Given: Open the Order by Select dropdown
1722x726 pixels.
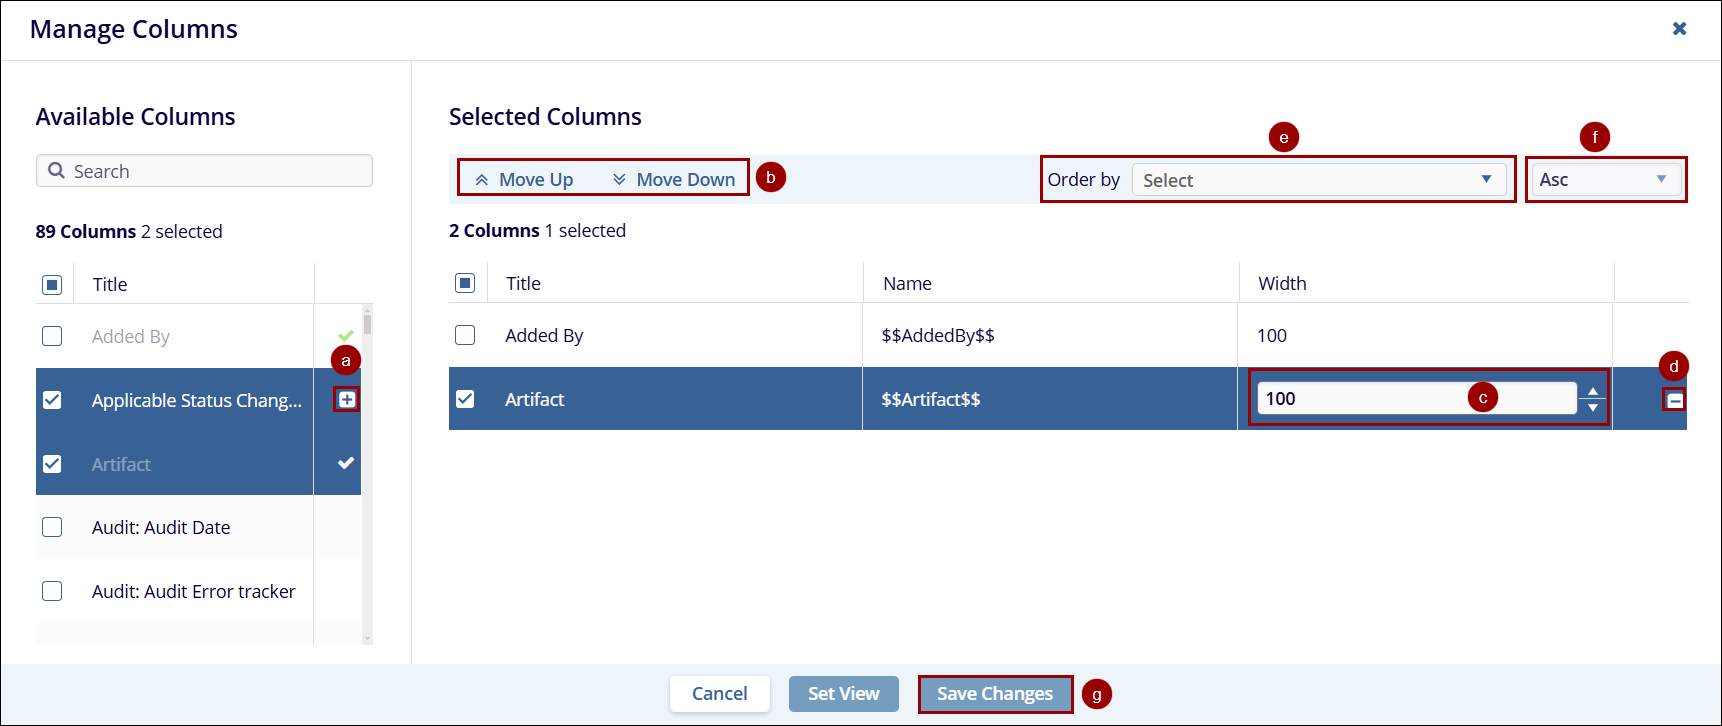Looking at the screenshot, I should 1318,180.
